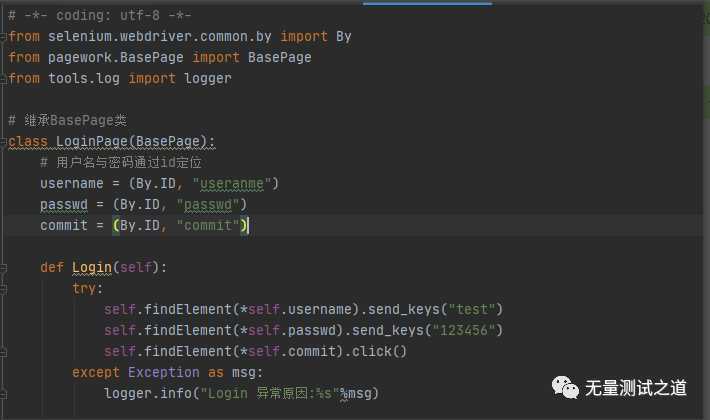This screenshot has width=710, height=420.
Task: Click the string "passwd" literal
Action: pos(208,205)
